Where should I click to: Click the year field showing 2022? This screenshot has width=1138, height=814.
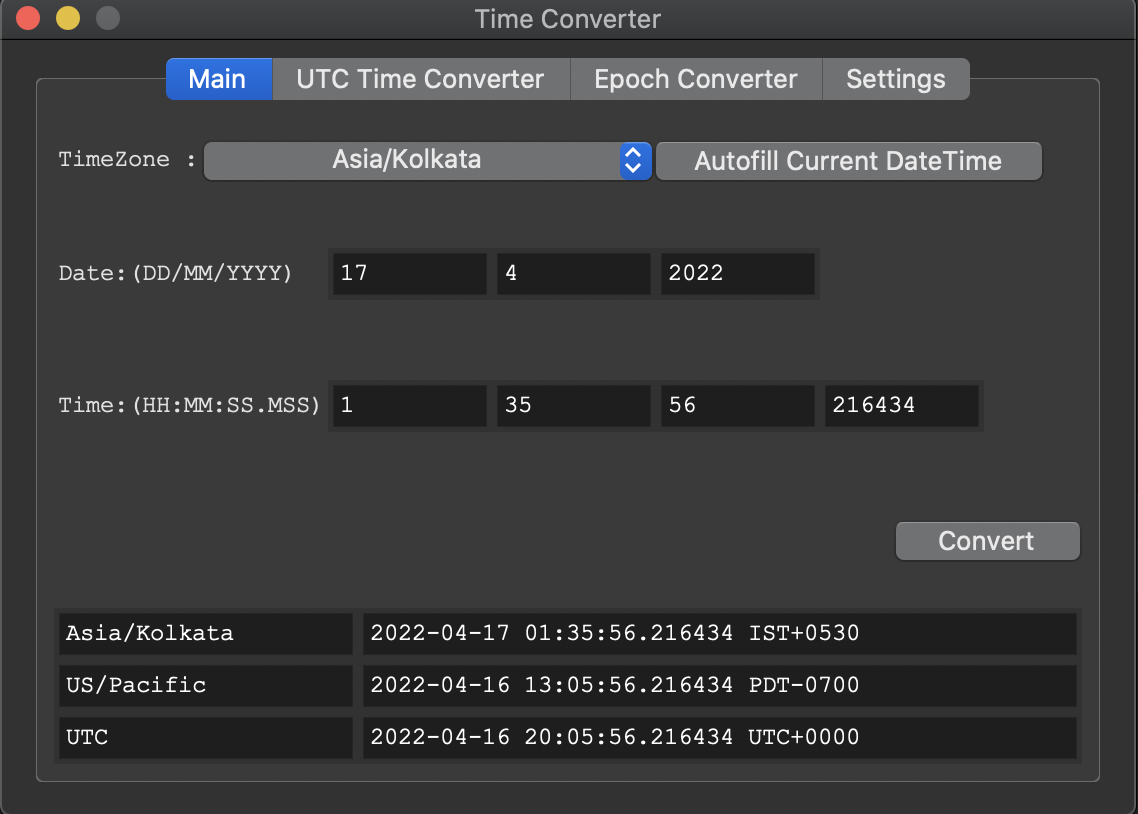[x=737, y=274]
